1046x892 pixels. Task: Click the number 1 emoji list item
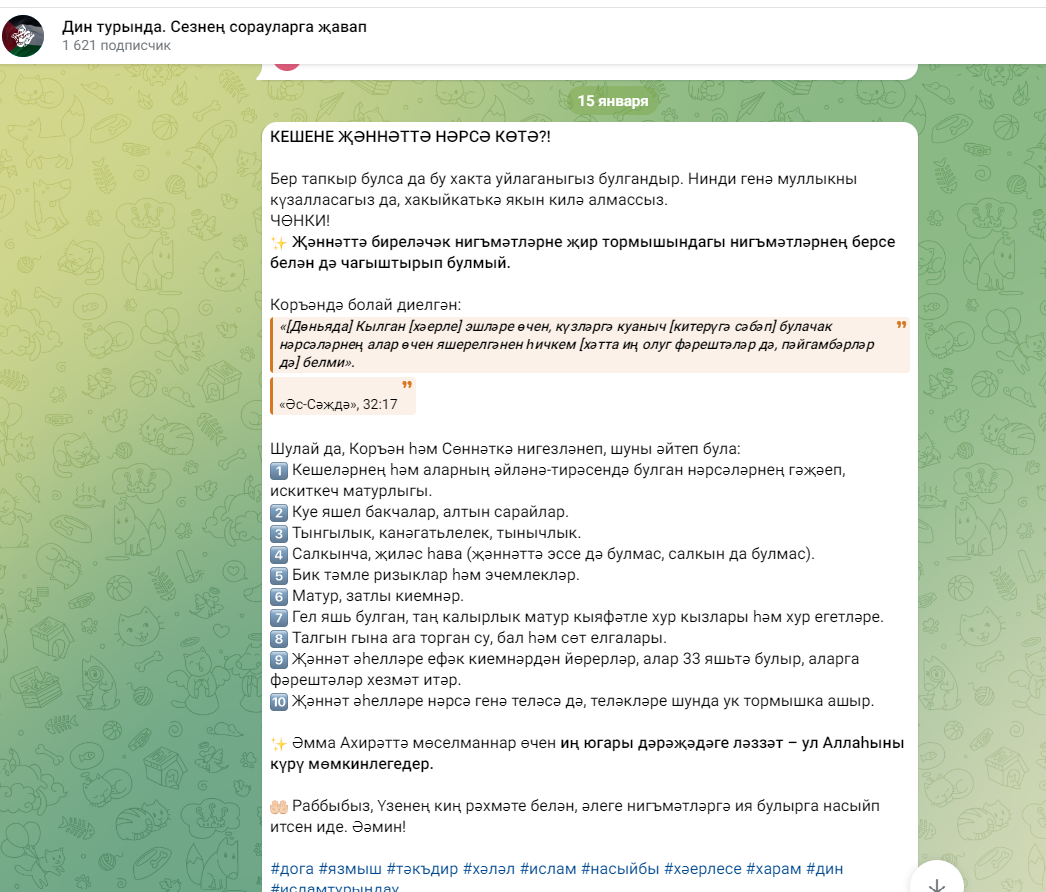279,471
